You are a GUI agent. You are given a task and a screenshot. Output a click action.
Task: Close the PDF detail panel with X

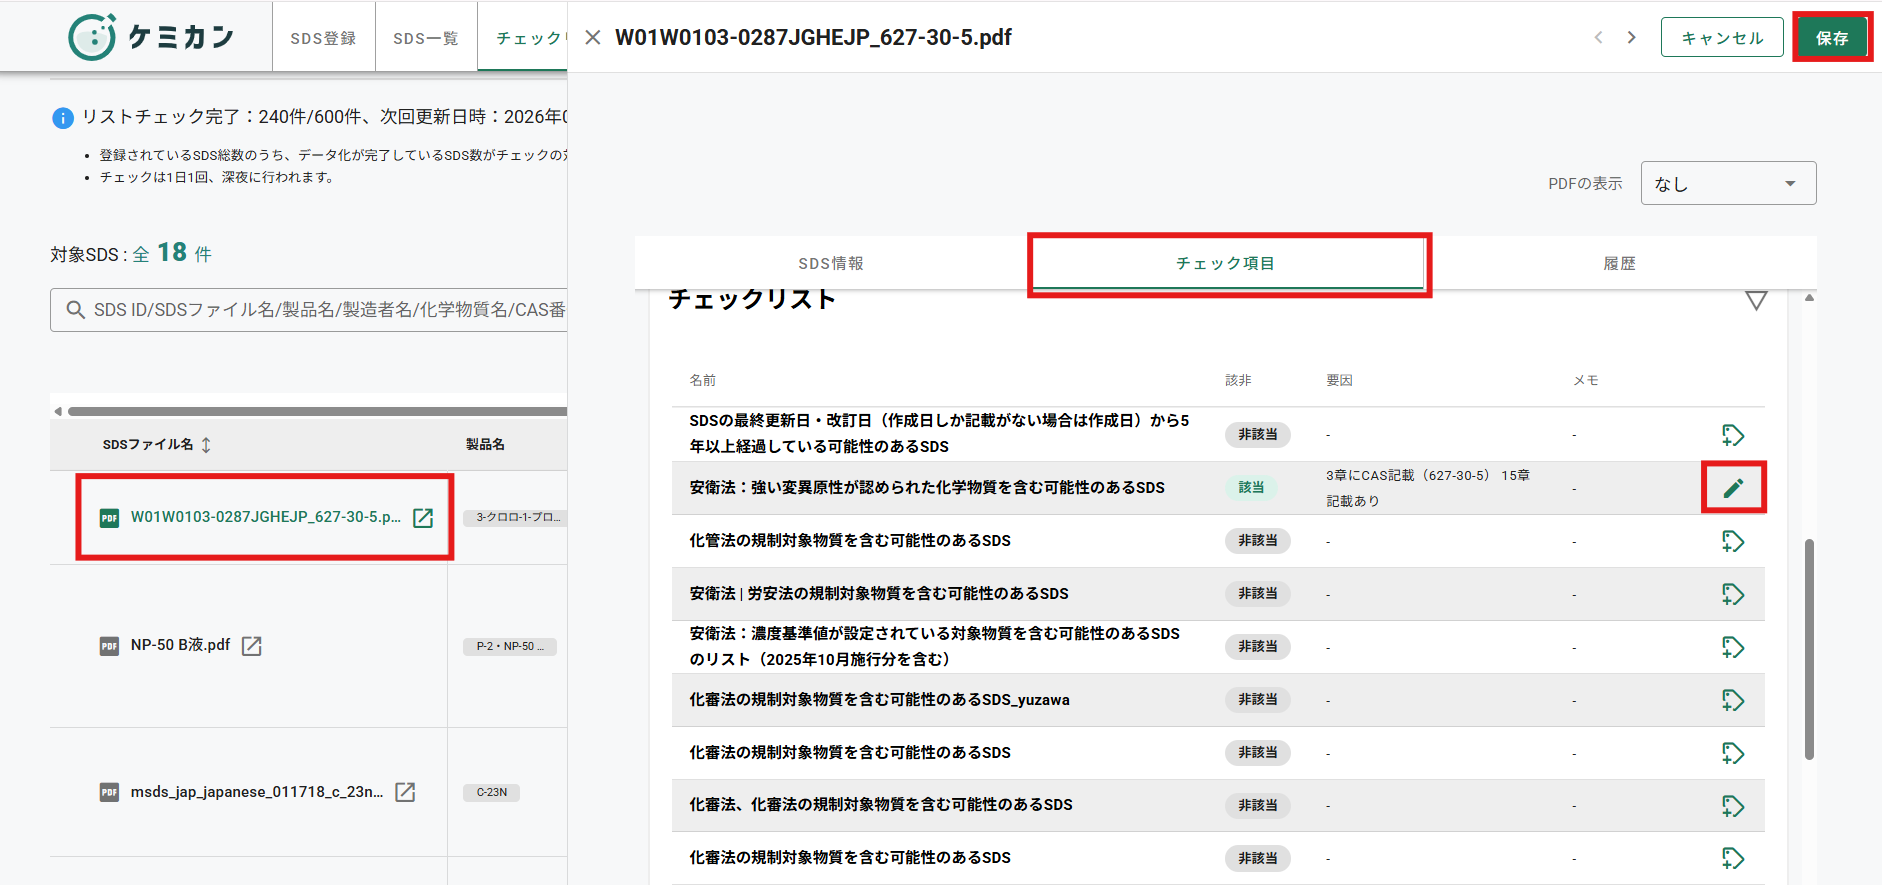[x=593, y=38]
